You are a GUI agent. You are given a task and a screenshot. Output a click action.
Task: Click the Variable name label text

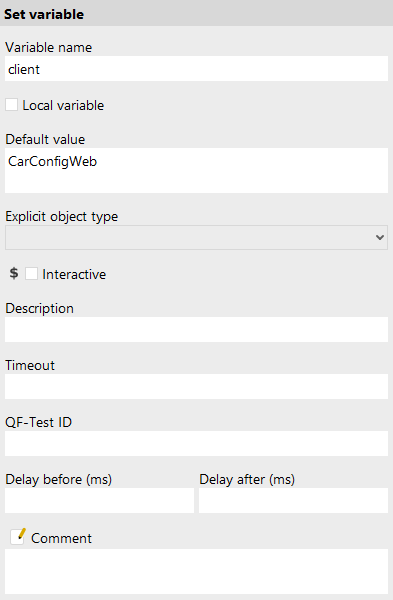pyautogui.click(x=49, y=47)
